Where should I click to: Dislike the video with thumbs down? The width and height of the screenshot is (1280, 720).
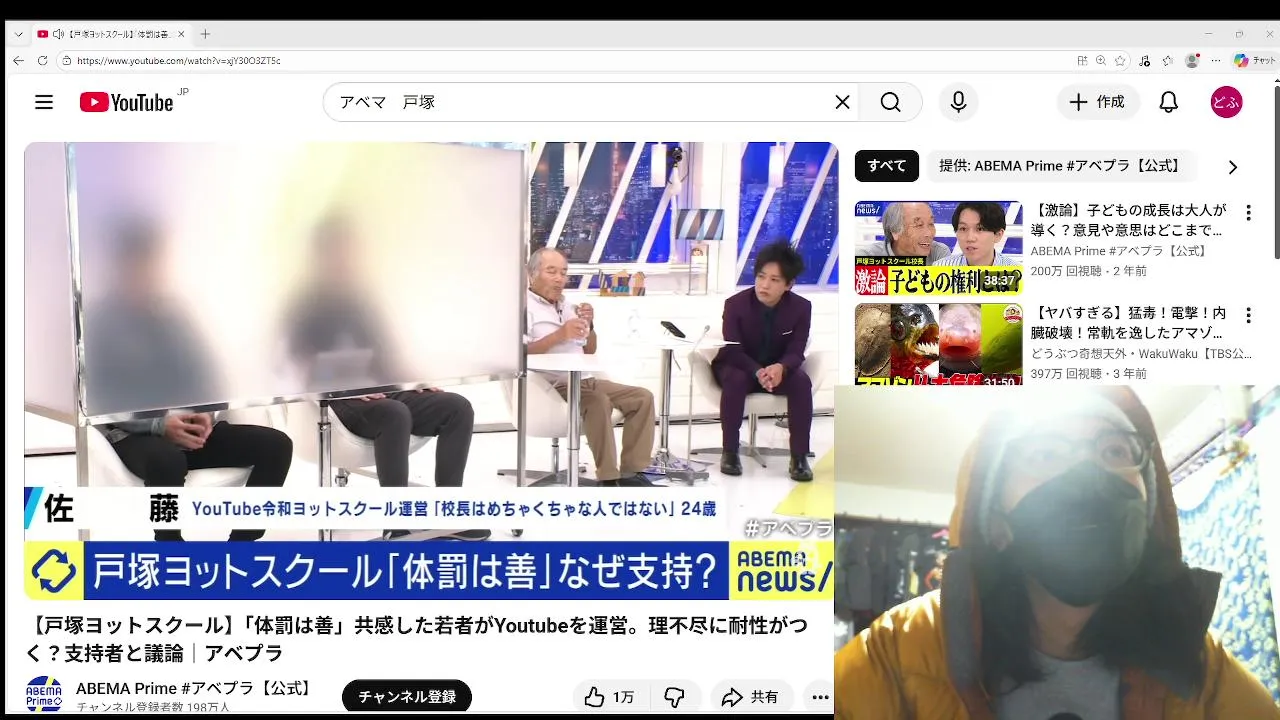tap(675, 697)
